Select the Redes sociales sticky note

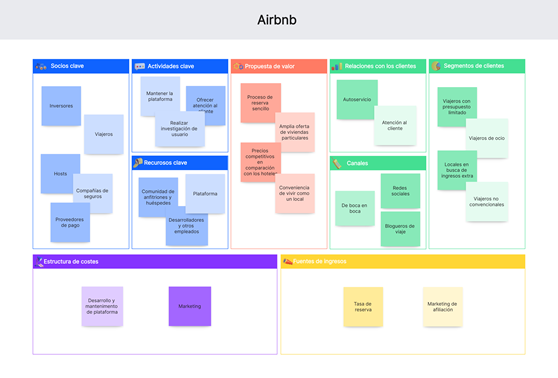[x=400, y=191]
